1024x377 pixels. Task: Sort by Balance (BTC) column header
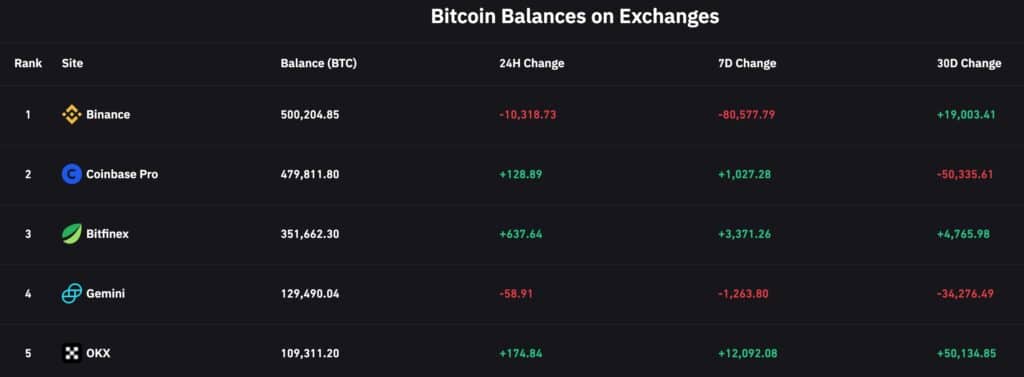[x=319, y=63]
